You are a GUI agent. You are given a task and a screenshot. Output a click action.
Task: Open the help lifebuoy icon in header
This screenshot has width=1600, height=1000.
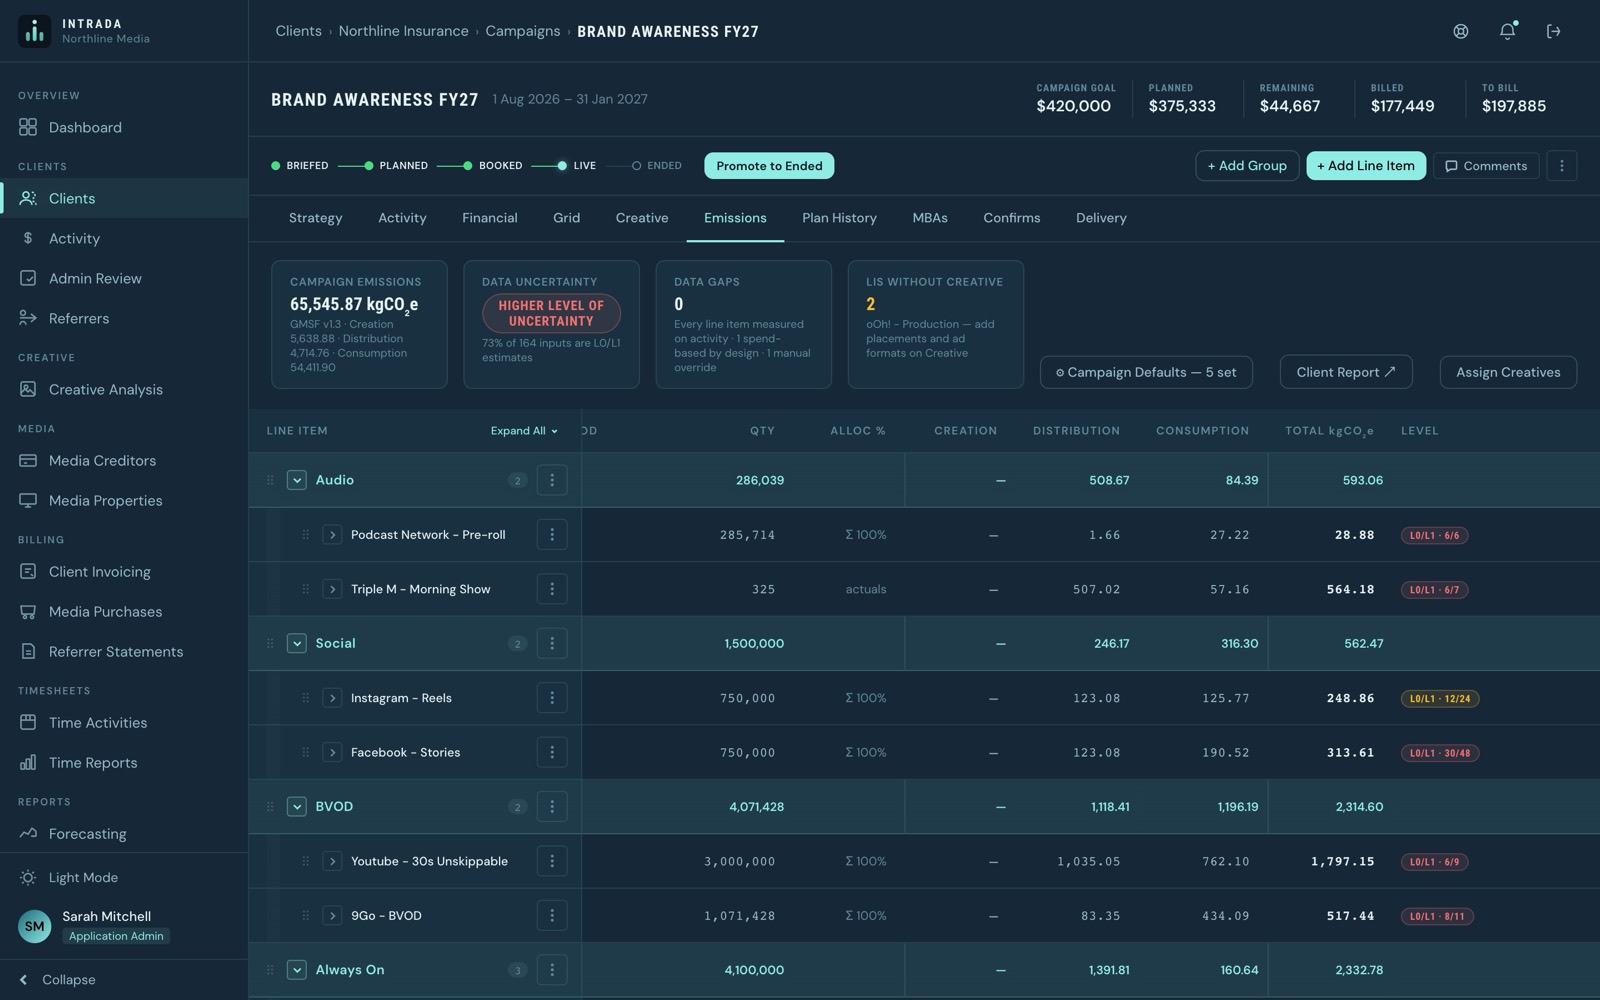coord(1461,31)
